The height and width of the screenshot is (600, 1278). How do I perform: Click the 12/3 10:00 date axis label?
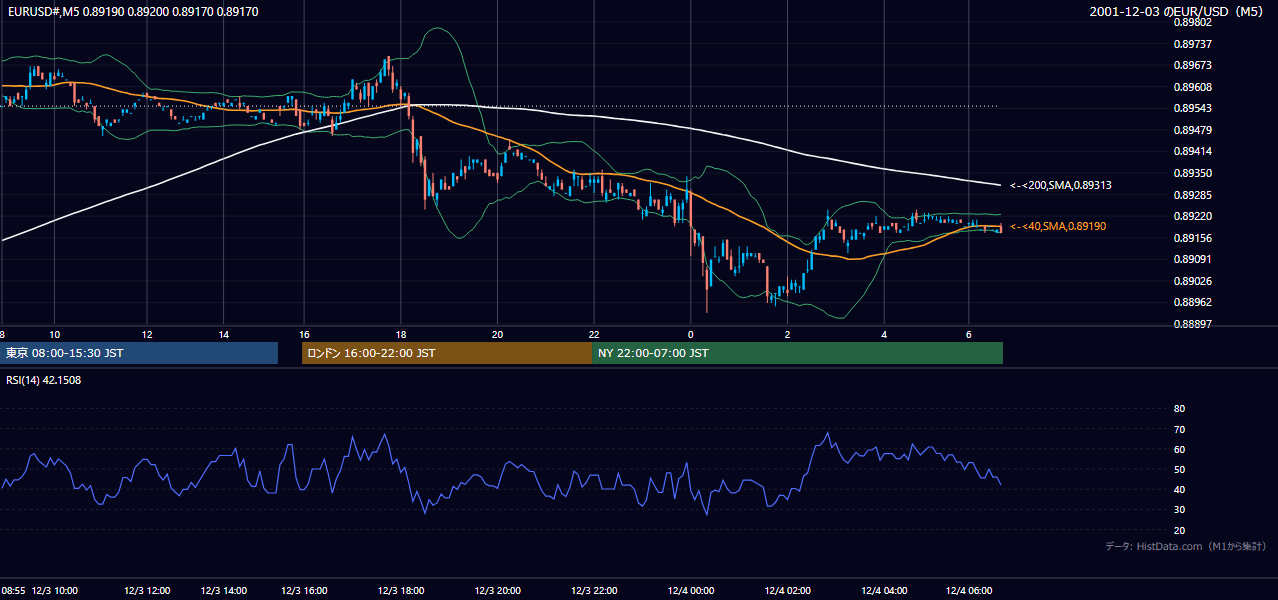pyautogui.click(x=55, y=590)
